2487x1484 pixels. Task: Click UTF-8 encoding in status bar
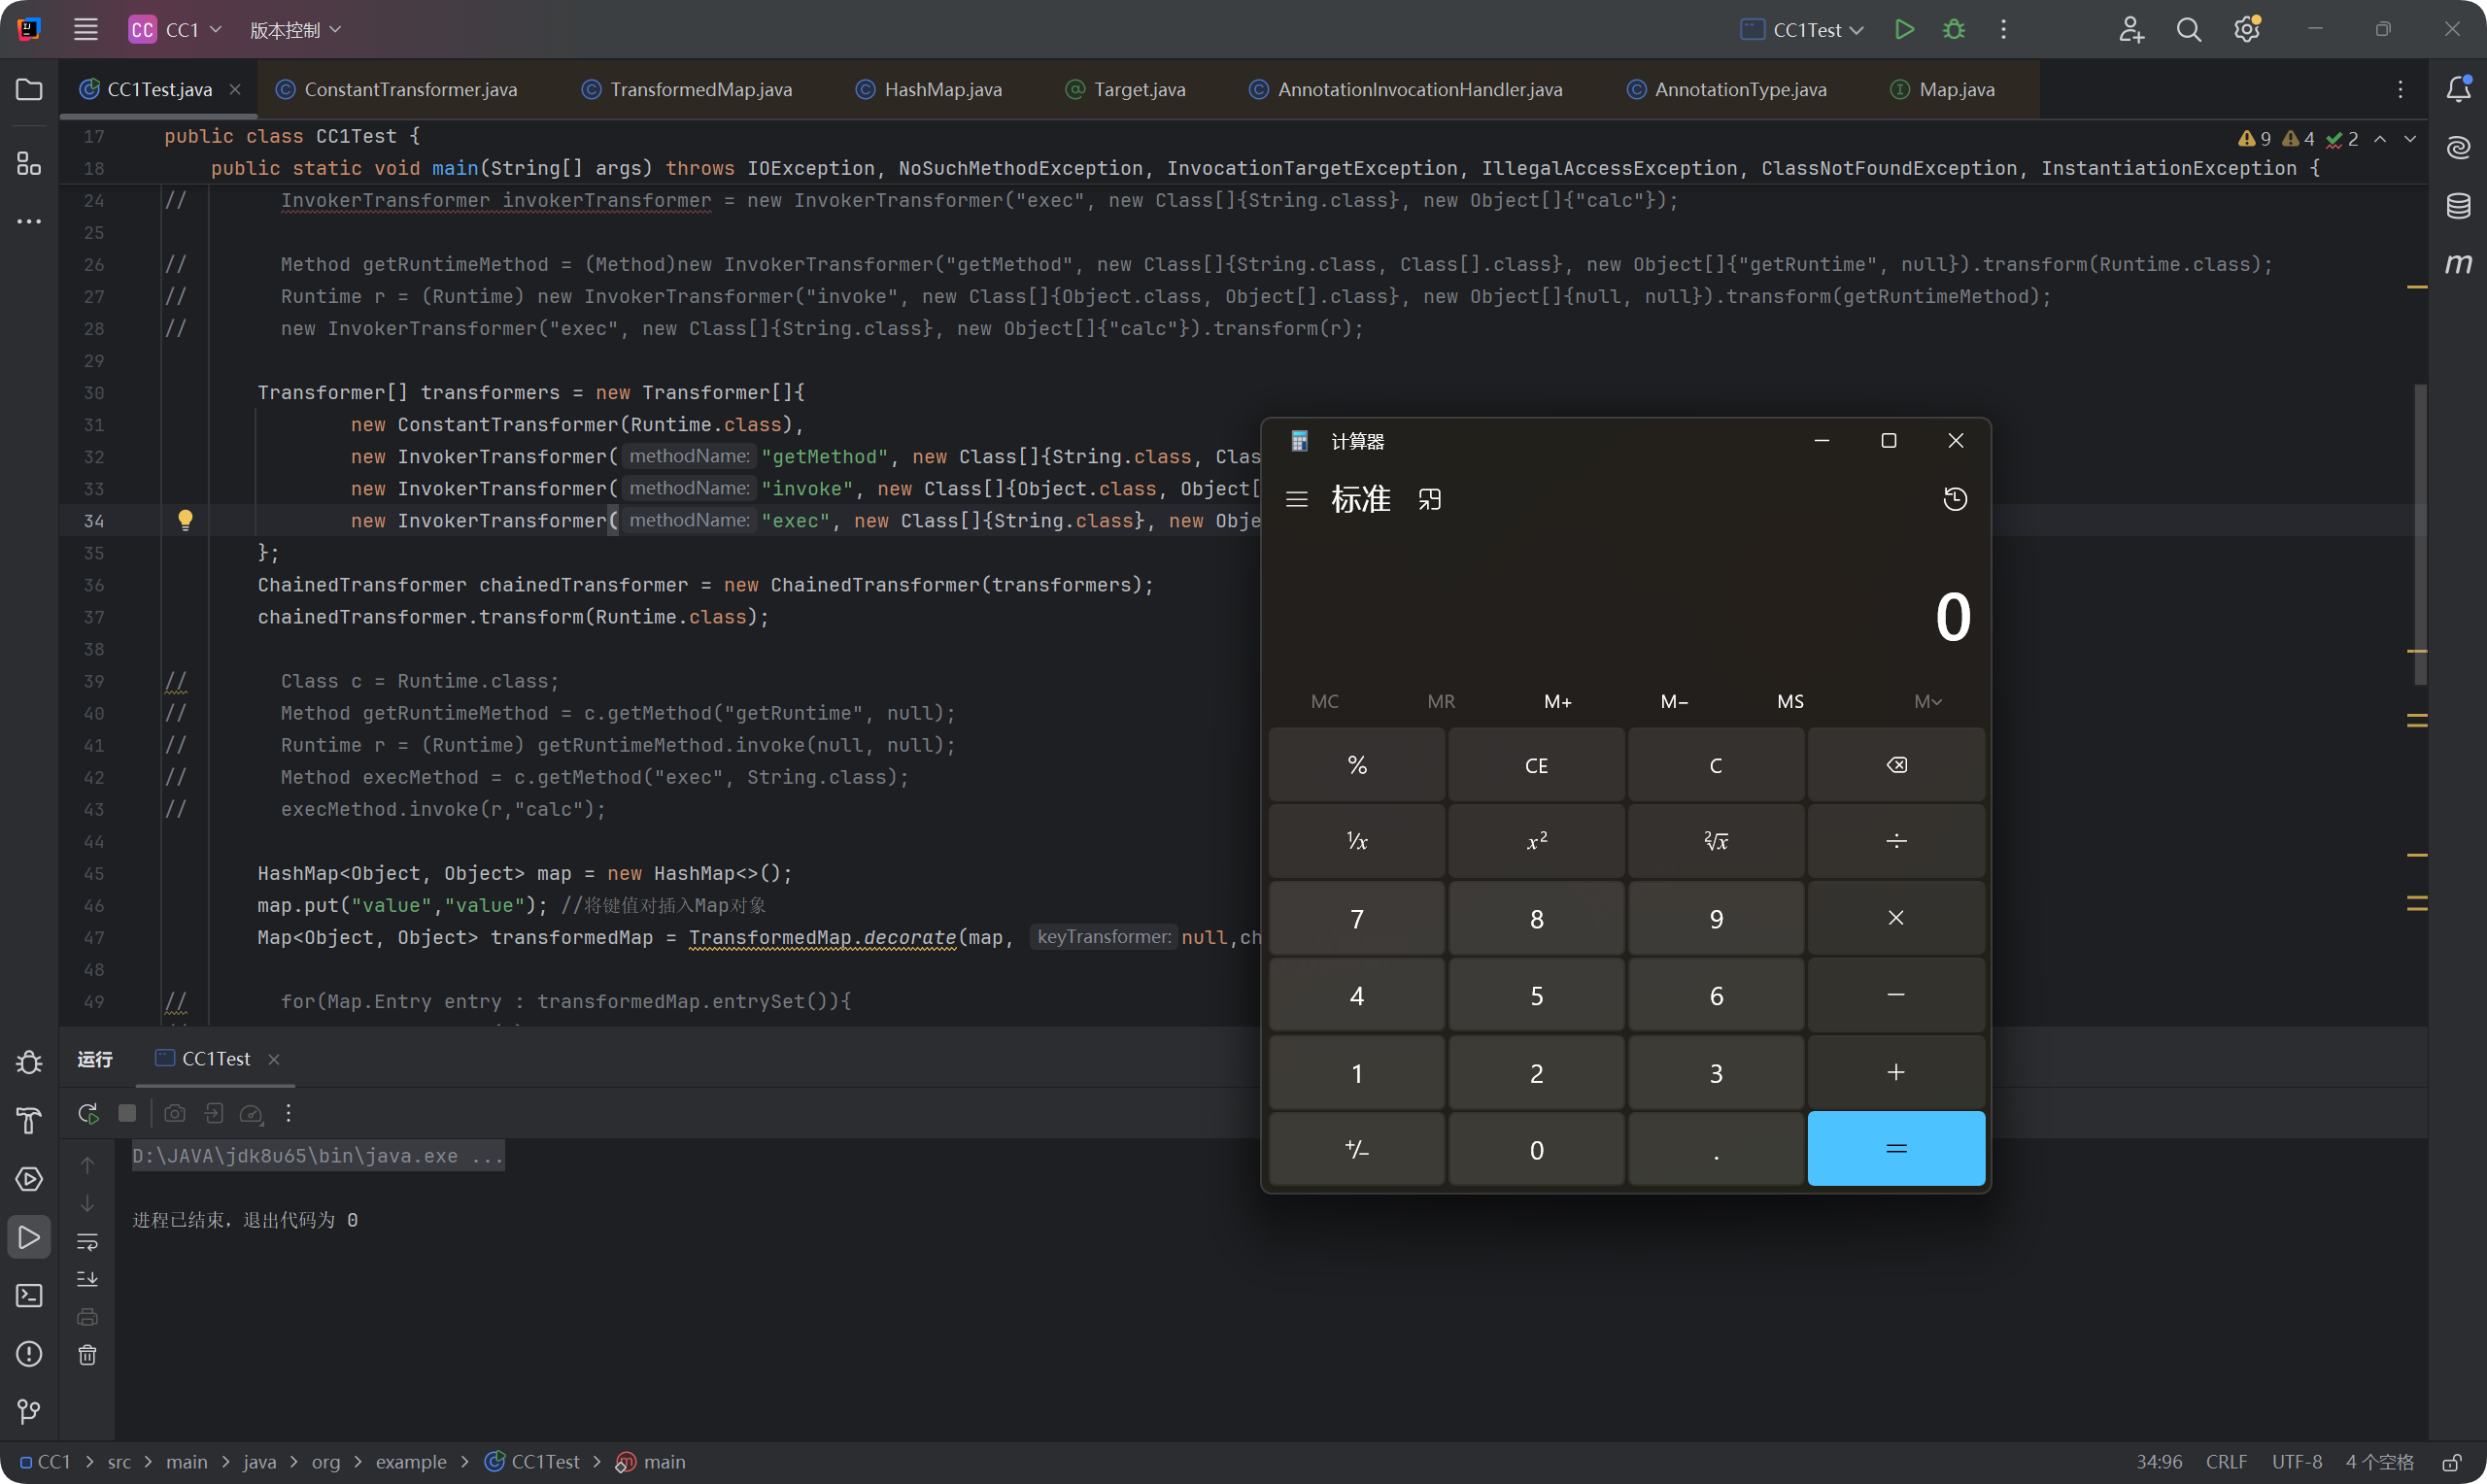[x=2297, y=1462]
